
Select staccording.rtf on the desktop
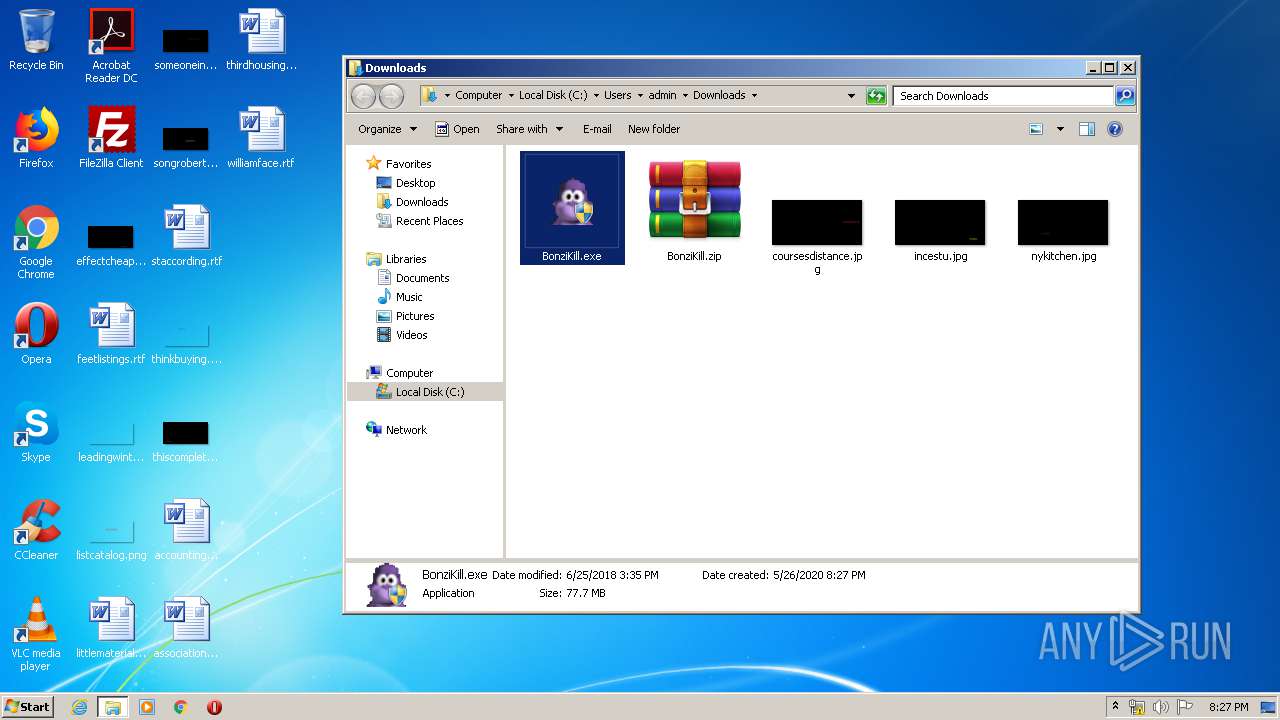point(186,236)
